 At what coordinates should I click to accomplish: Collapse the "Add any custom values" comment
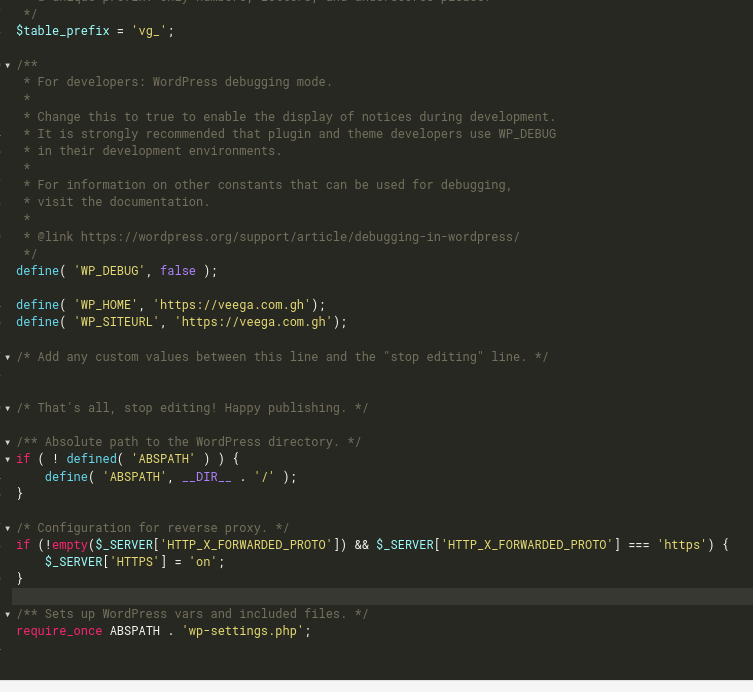click(8, 357)
